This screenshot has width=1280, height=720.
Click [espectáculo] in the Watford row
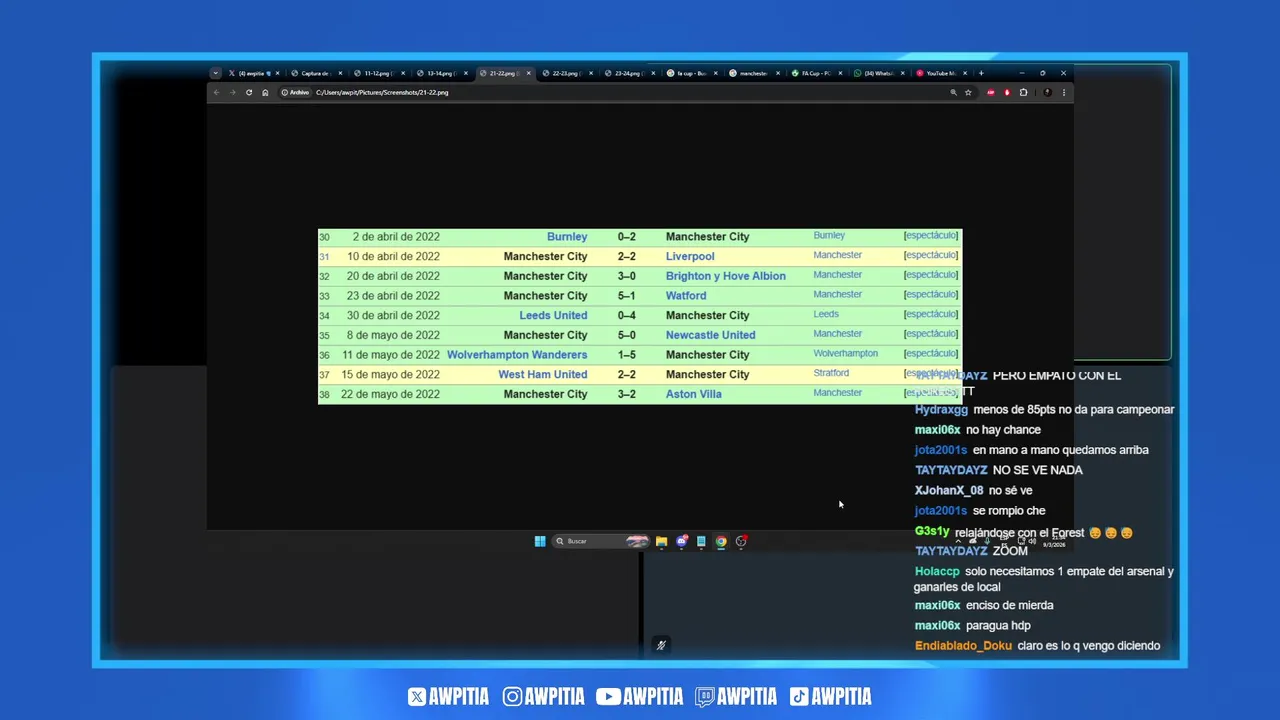931,295
